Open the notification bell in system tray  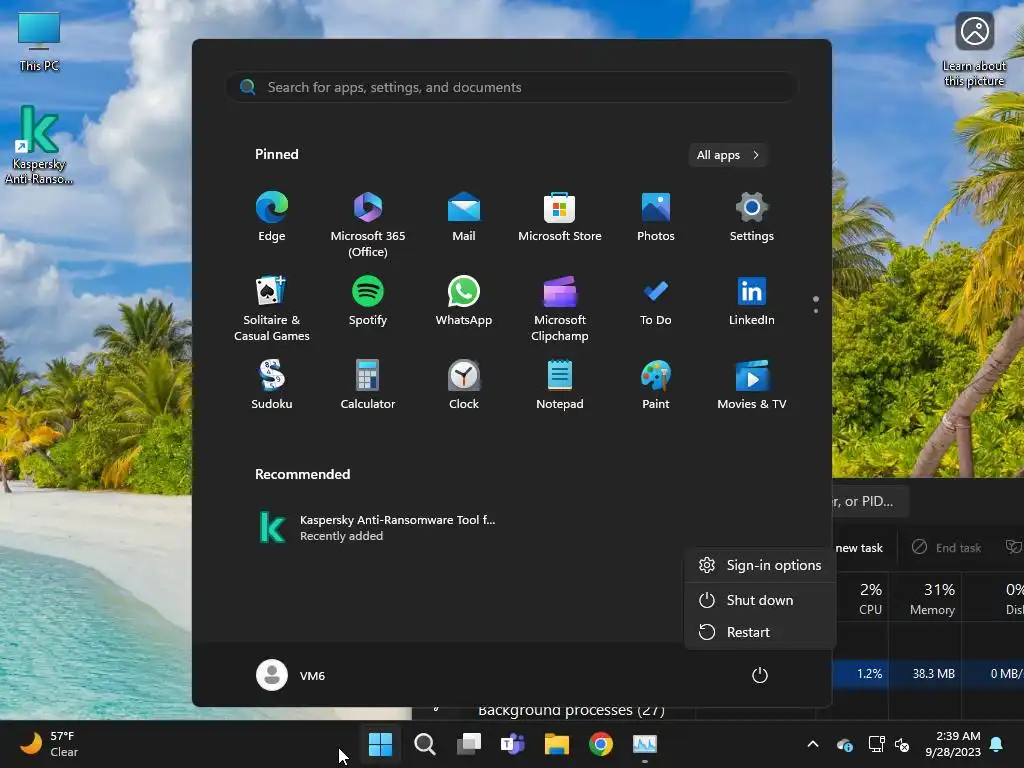tap(997, 744)
